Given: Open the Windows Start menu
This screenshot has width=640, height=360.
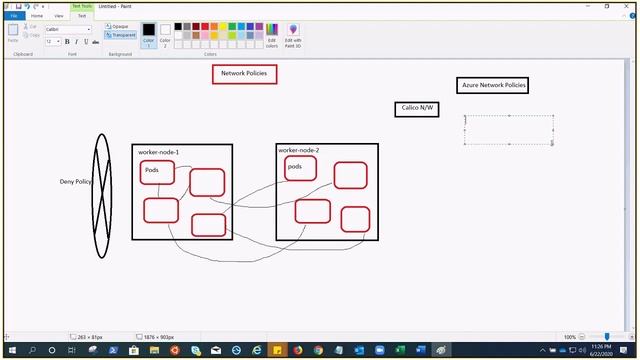Looking at the screenshot, I should [x=12, y=350].
